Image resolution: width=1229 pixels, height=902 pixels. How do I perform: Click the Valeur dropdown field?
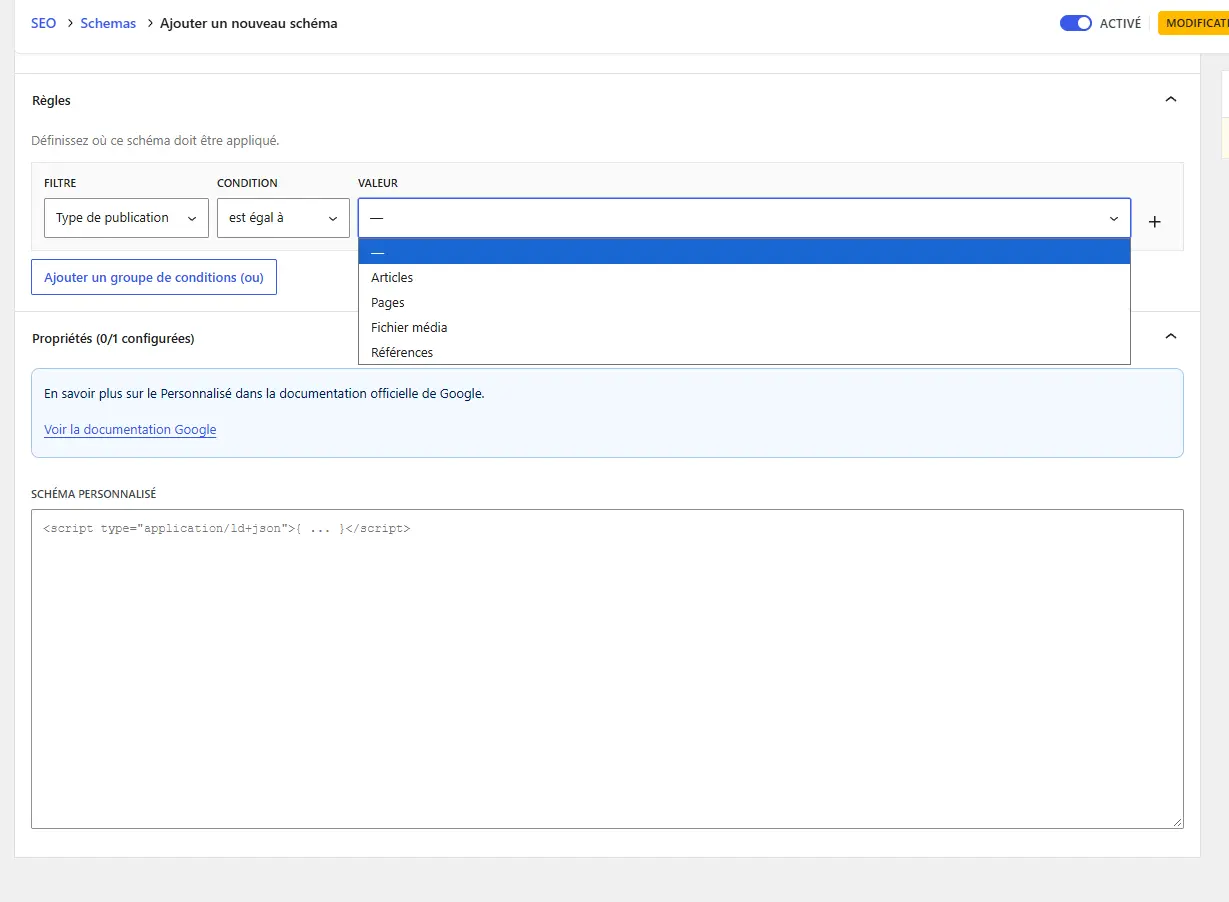pyautogui.click(x=744, y=218)
